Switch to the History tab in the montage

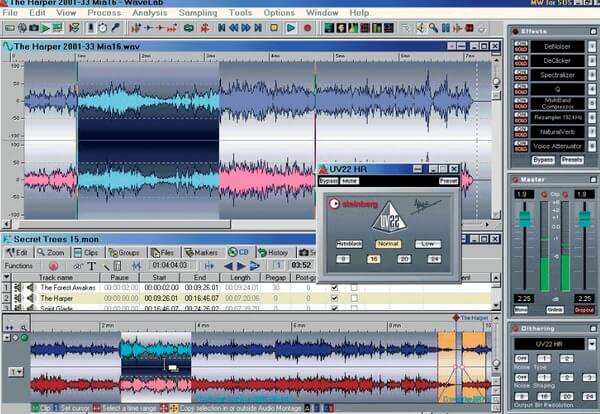(x=273, y=253)
